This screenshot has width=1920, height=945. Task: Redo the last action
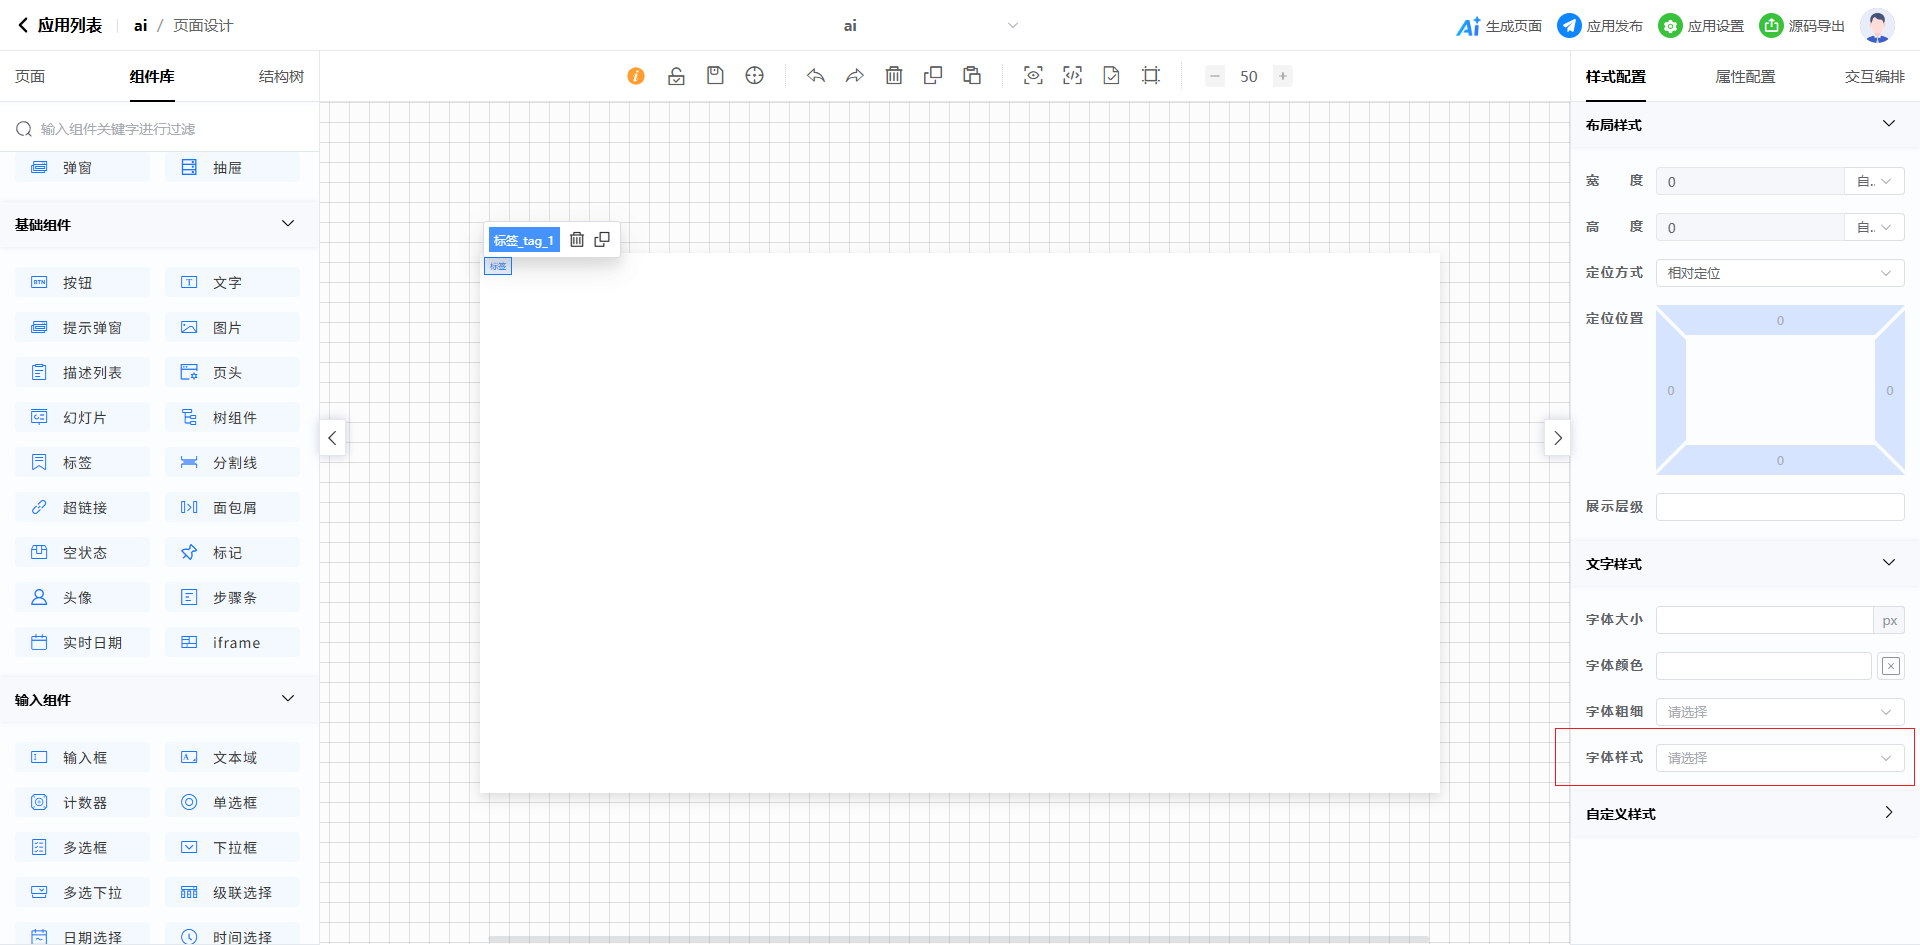pos(855,76)
